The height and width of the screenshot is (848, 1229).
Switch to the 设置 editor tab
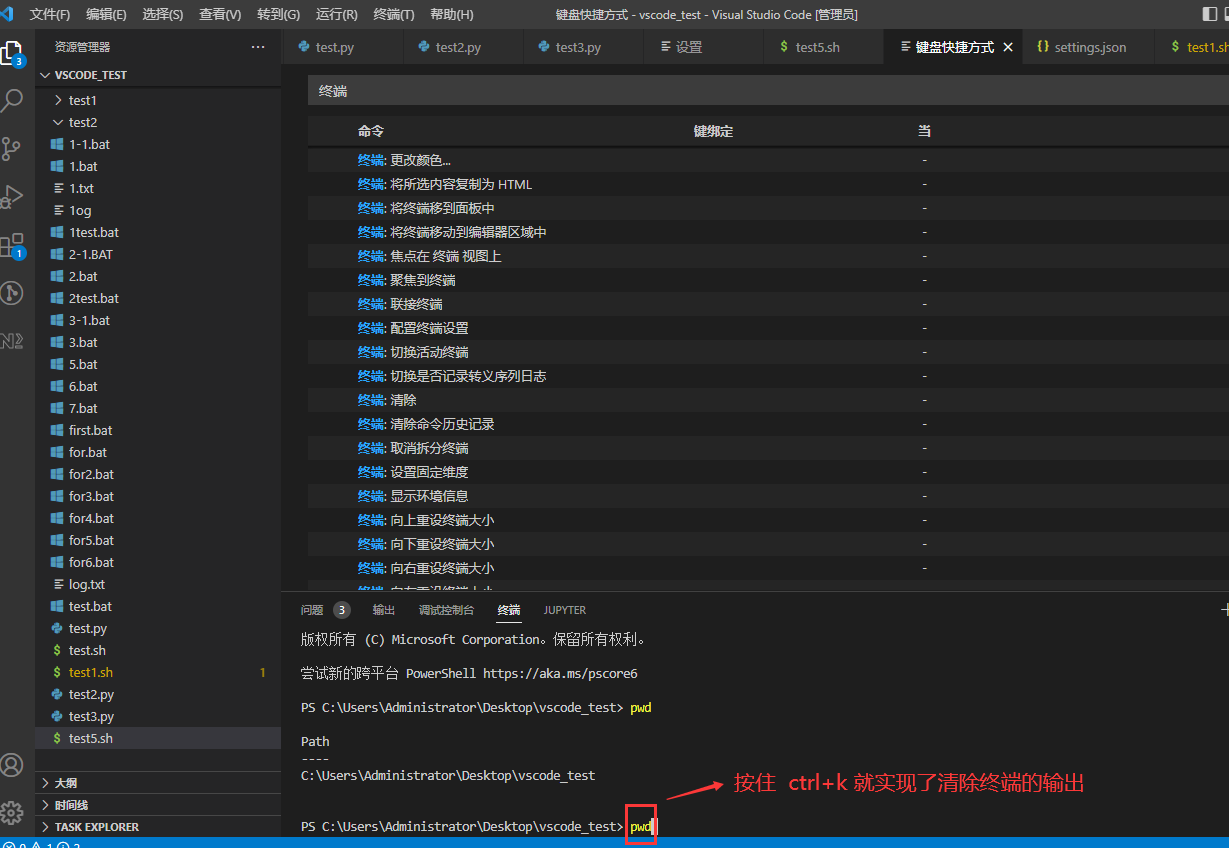(704, 47)
